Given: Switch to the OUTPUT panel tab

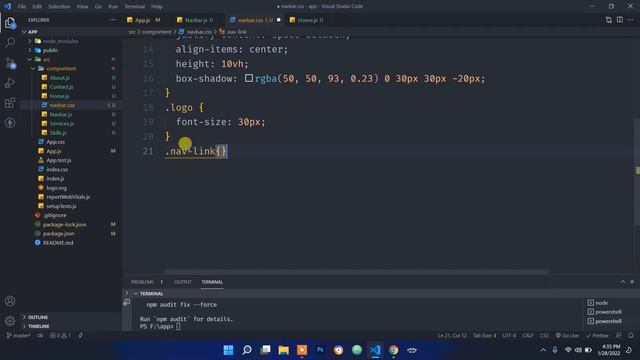Looking at the screenshot, I should (x=183, y=282).
